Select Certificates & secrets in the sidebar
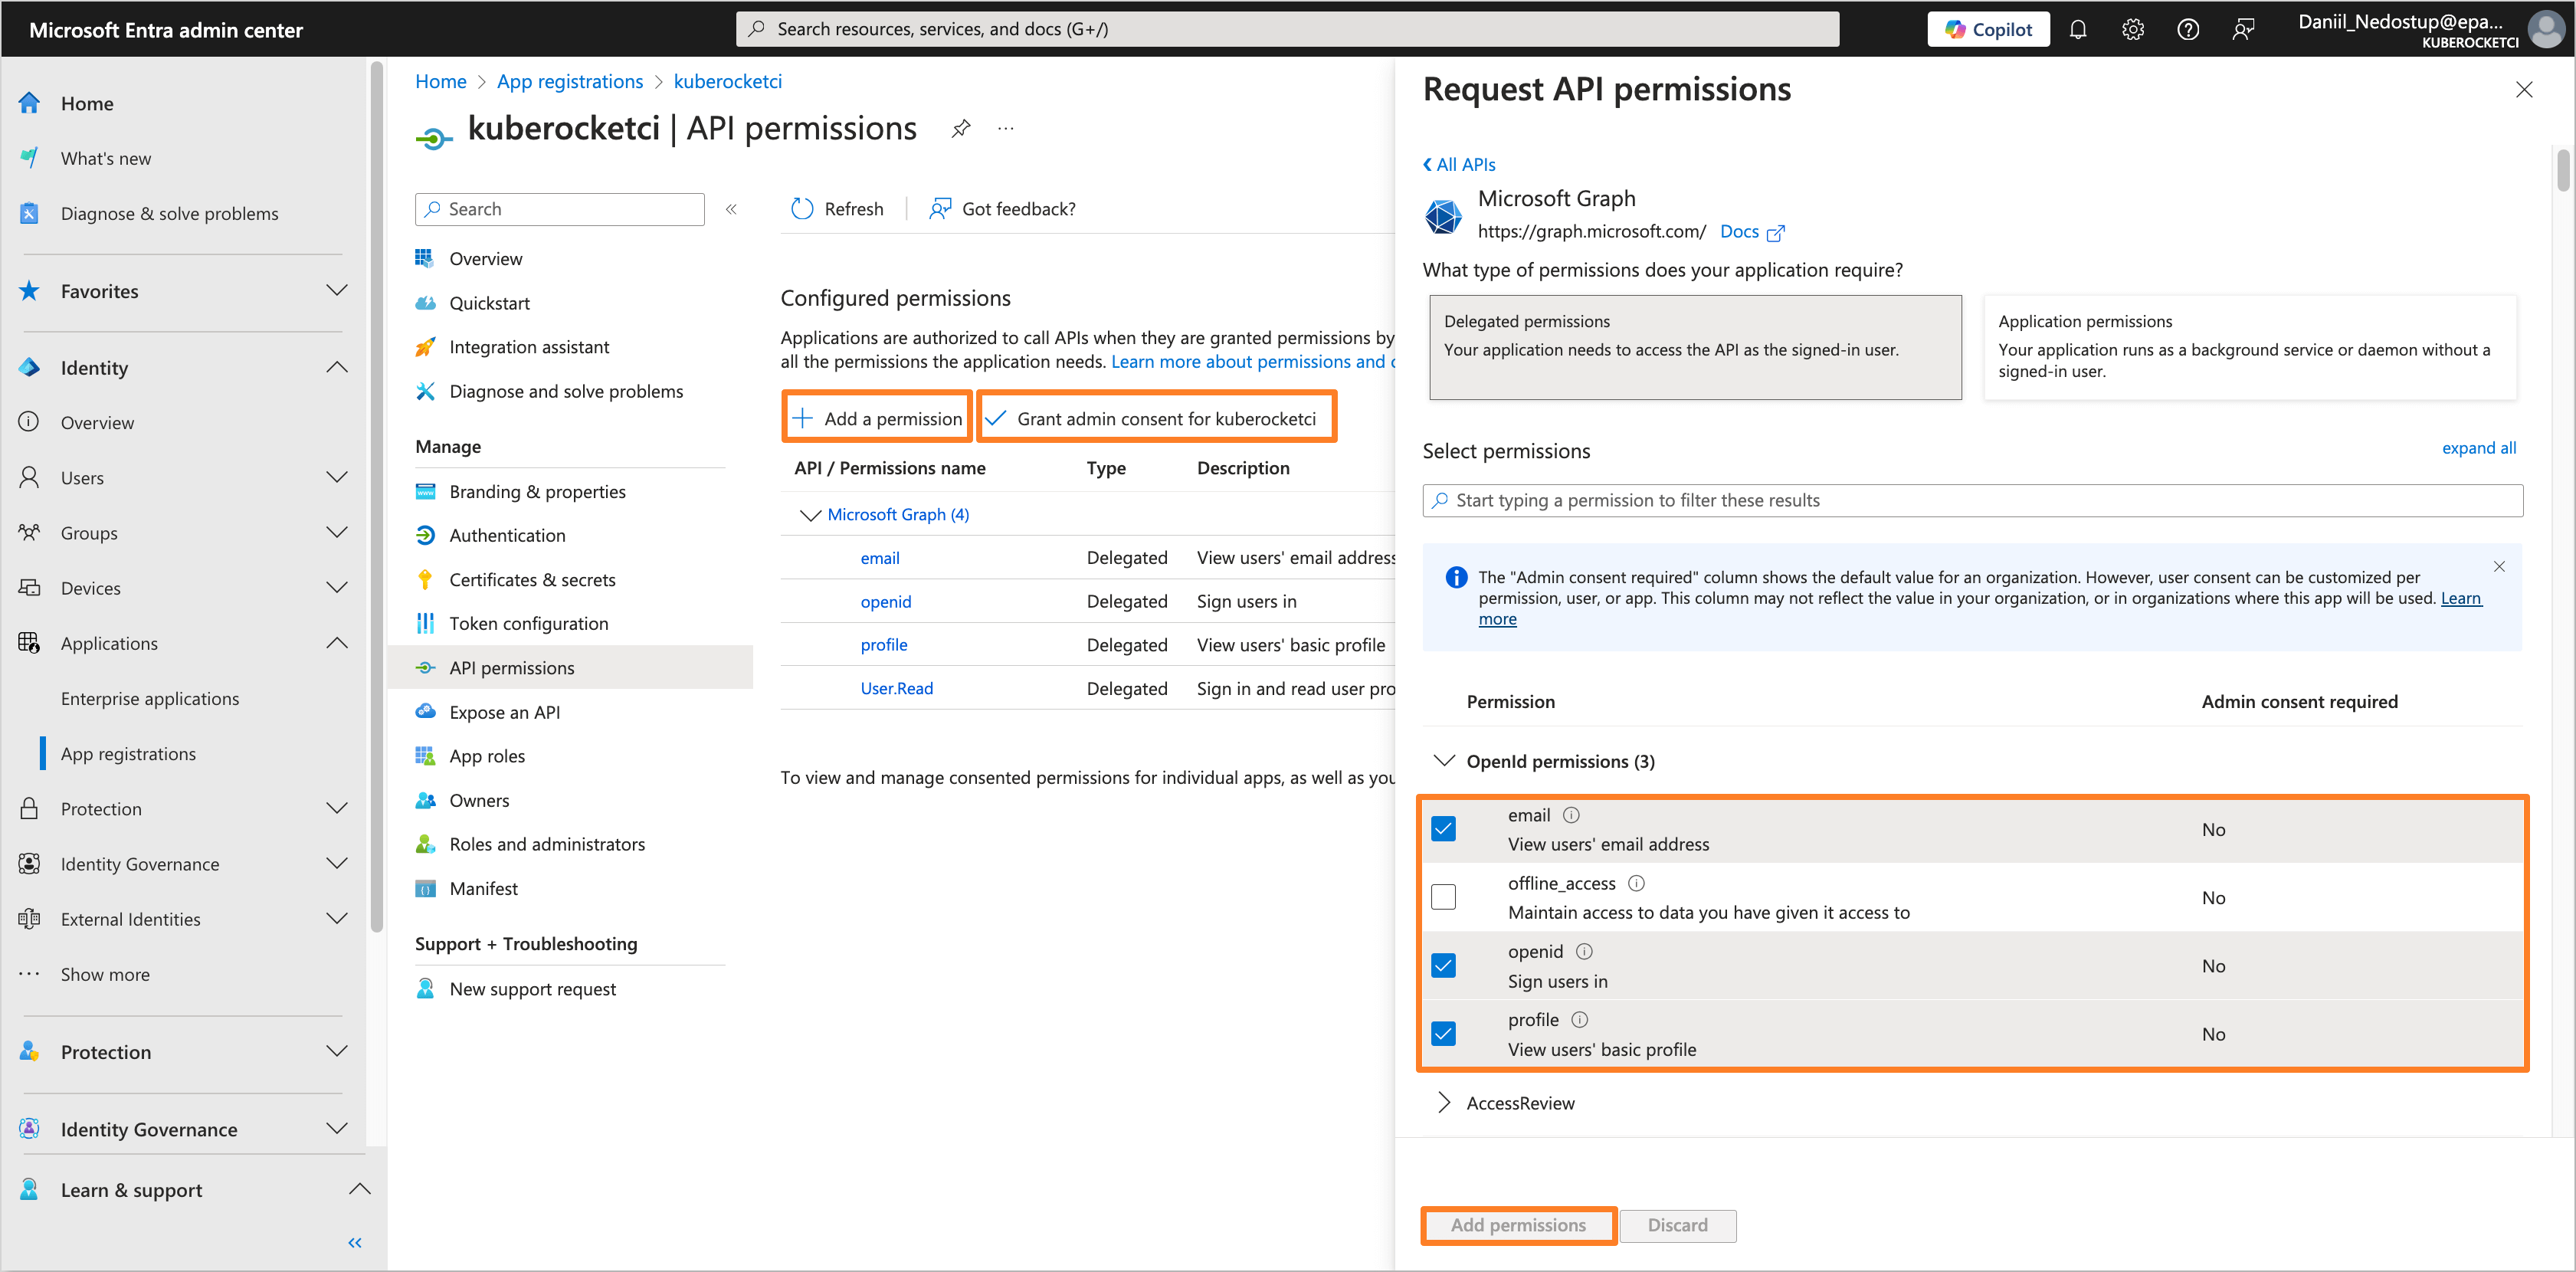The height and width of the screenshot is (1272, 2576). tap(532, 579)
